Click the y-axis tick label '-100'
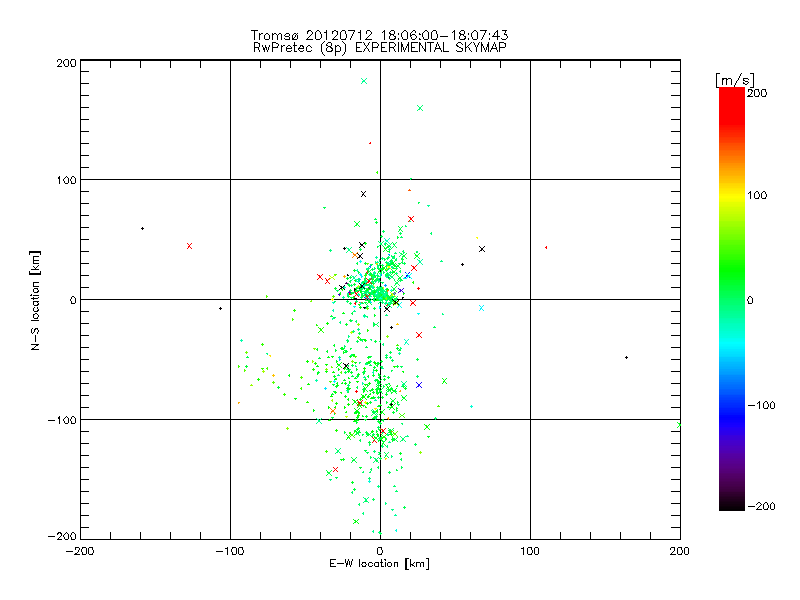Screen dimensions: 800x600 62,420
